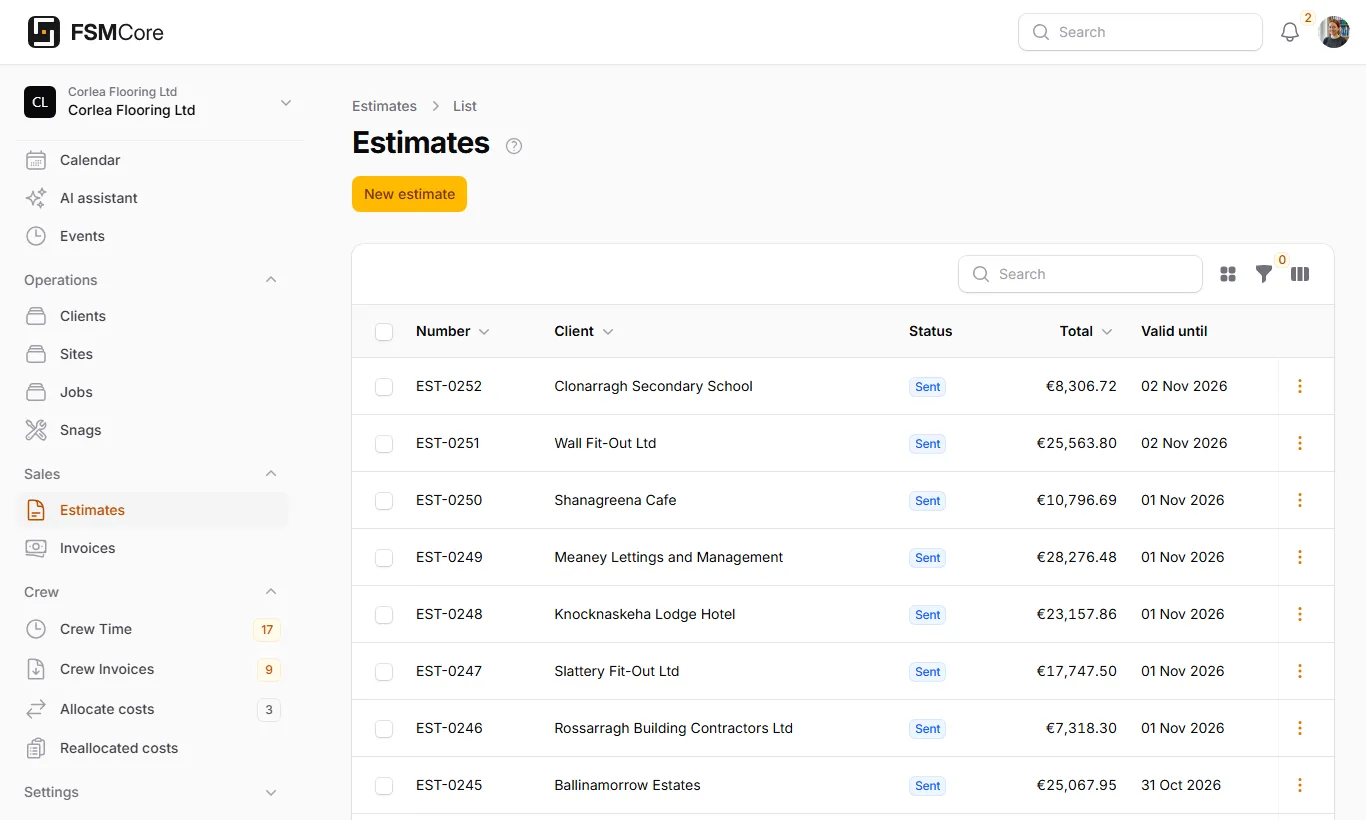
Task: Focus the estimates table Search field
Action: [x=1080, y=274]
